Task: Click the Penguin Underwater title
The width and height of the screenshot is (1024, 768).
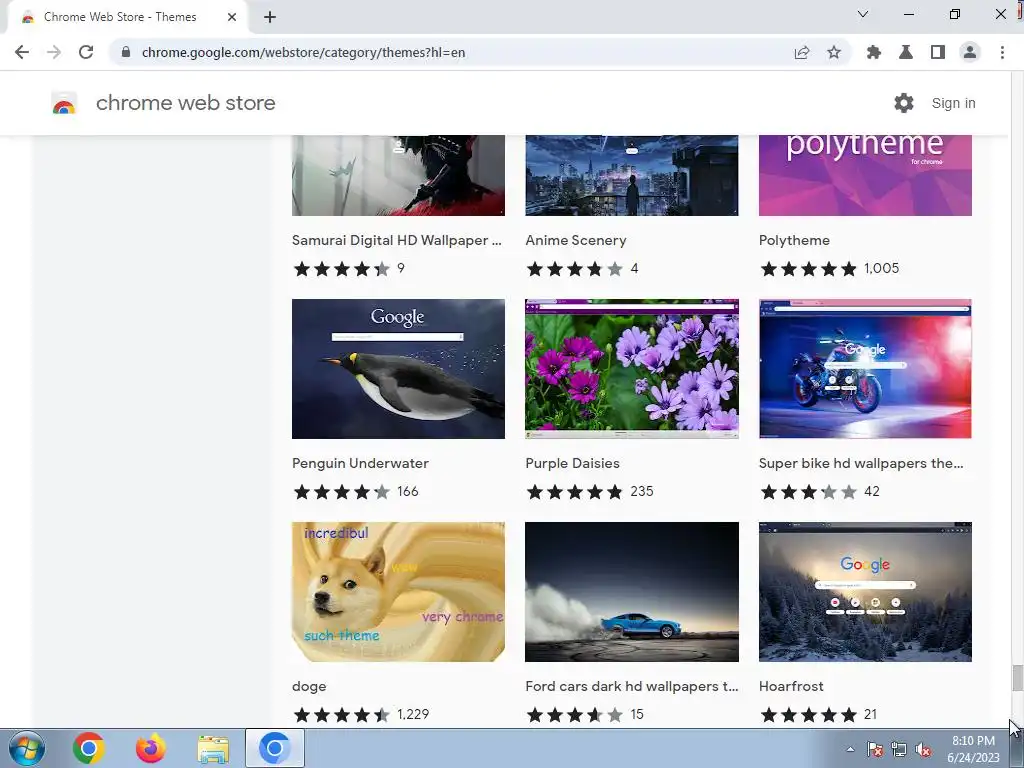Action: coord(360,463)
